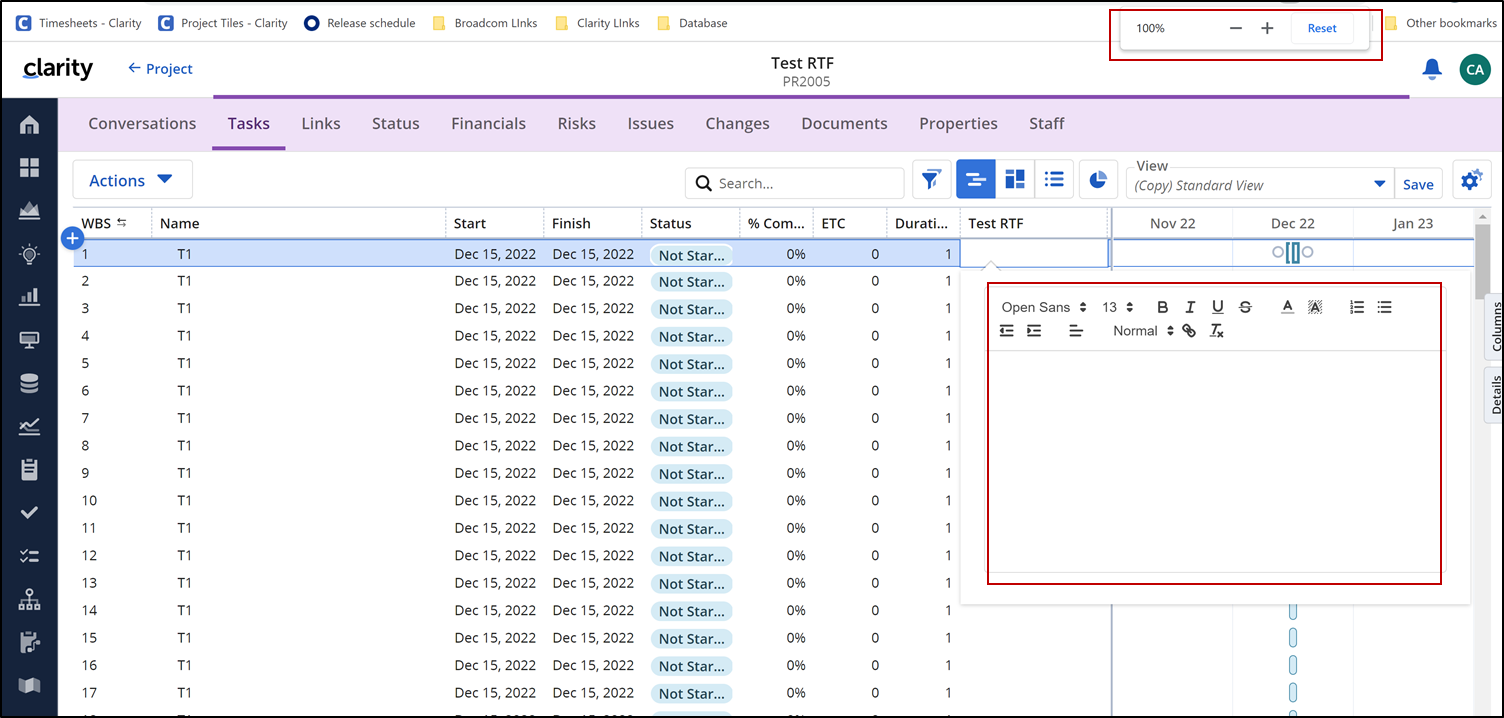Click the task search input field
This screenshot has height=718, width=1504.
pos(805,184)
